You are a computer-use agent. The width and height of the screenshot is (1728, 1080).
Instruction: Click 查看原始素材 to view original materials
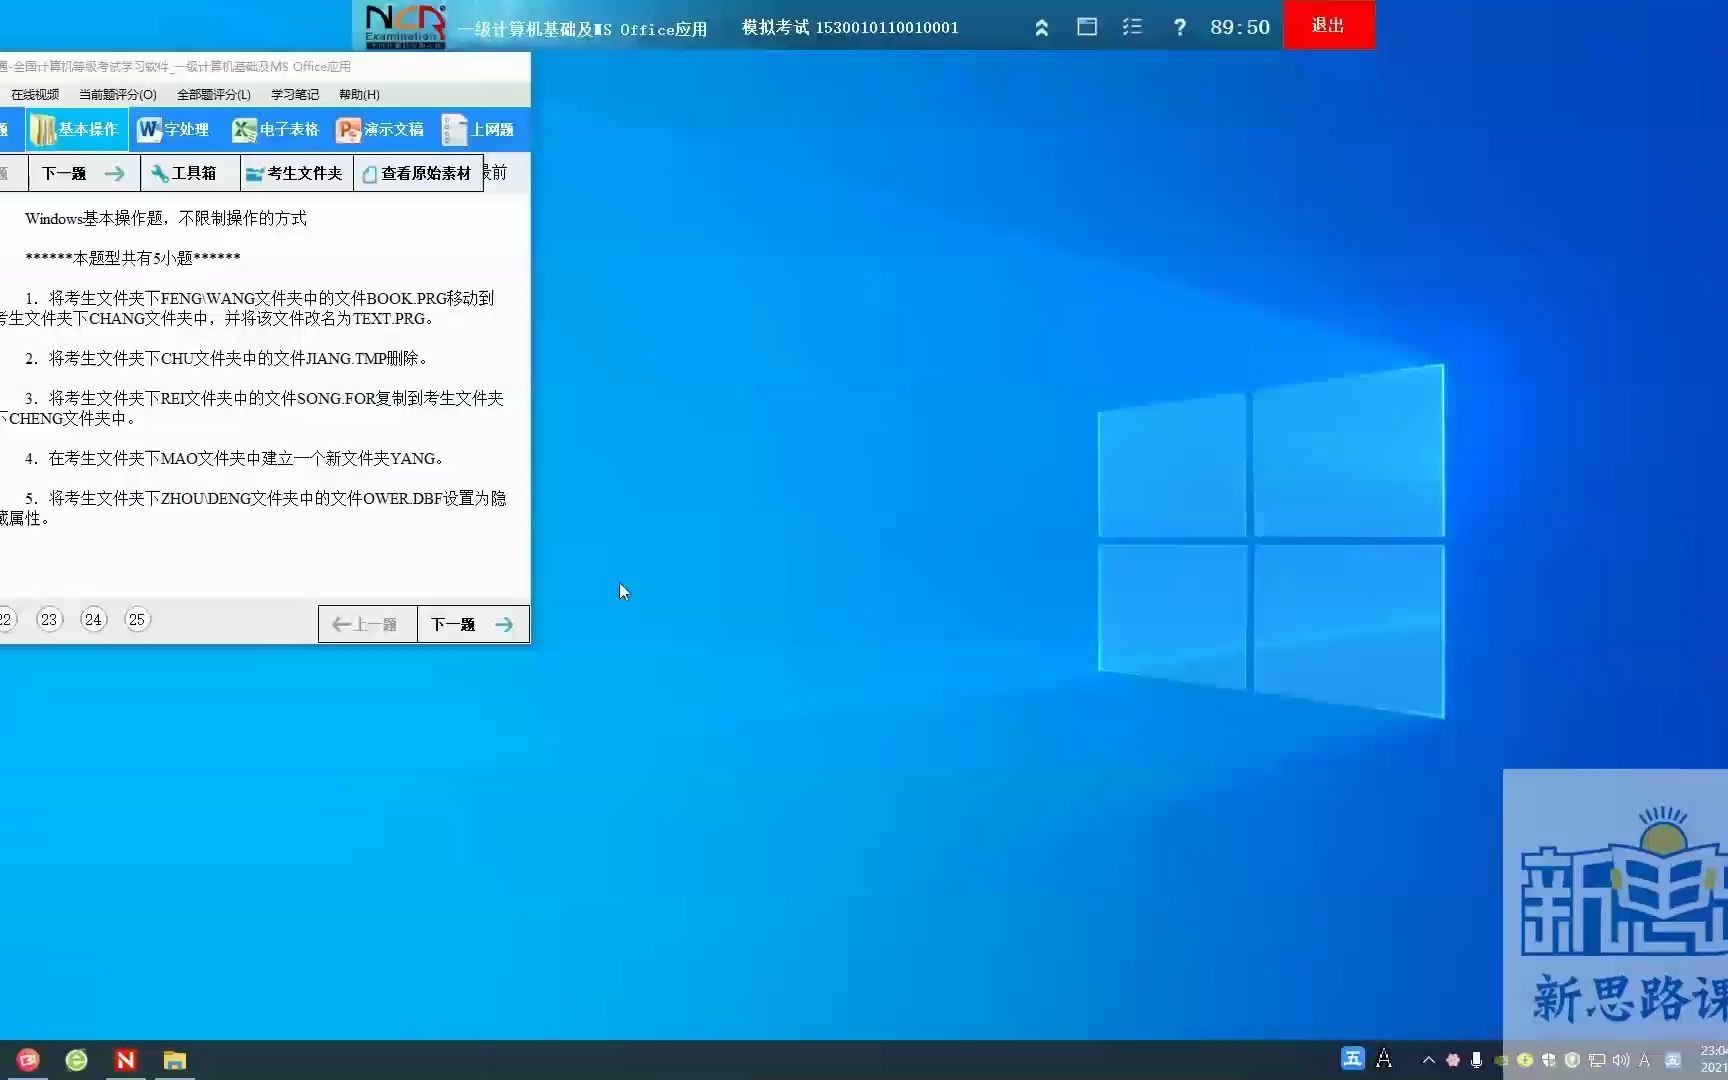(417, 173)
